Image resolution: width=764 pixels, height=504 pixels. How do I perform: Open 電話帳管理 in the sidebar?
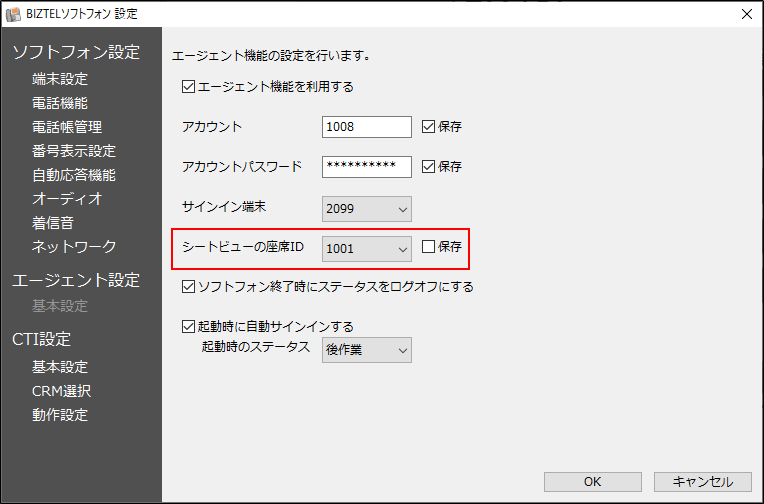pos(67,127)
